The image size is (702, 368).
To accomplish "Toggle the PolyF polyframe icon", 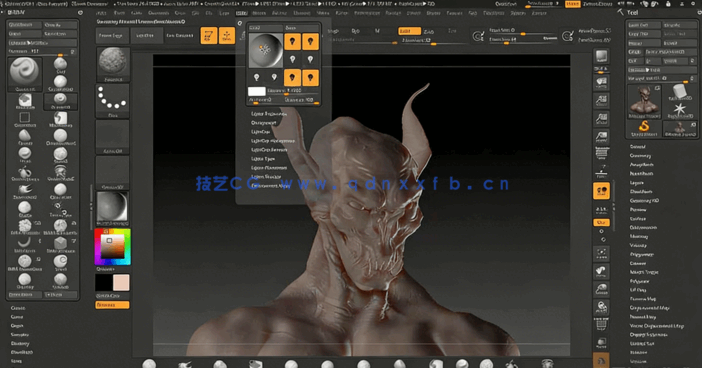I will 601,325.
